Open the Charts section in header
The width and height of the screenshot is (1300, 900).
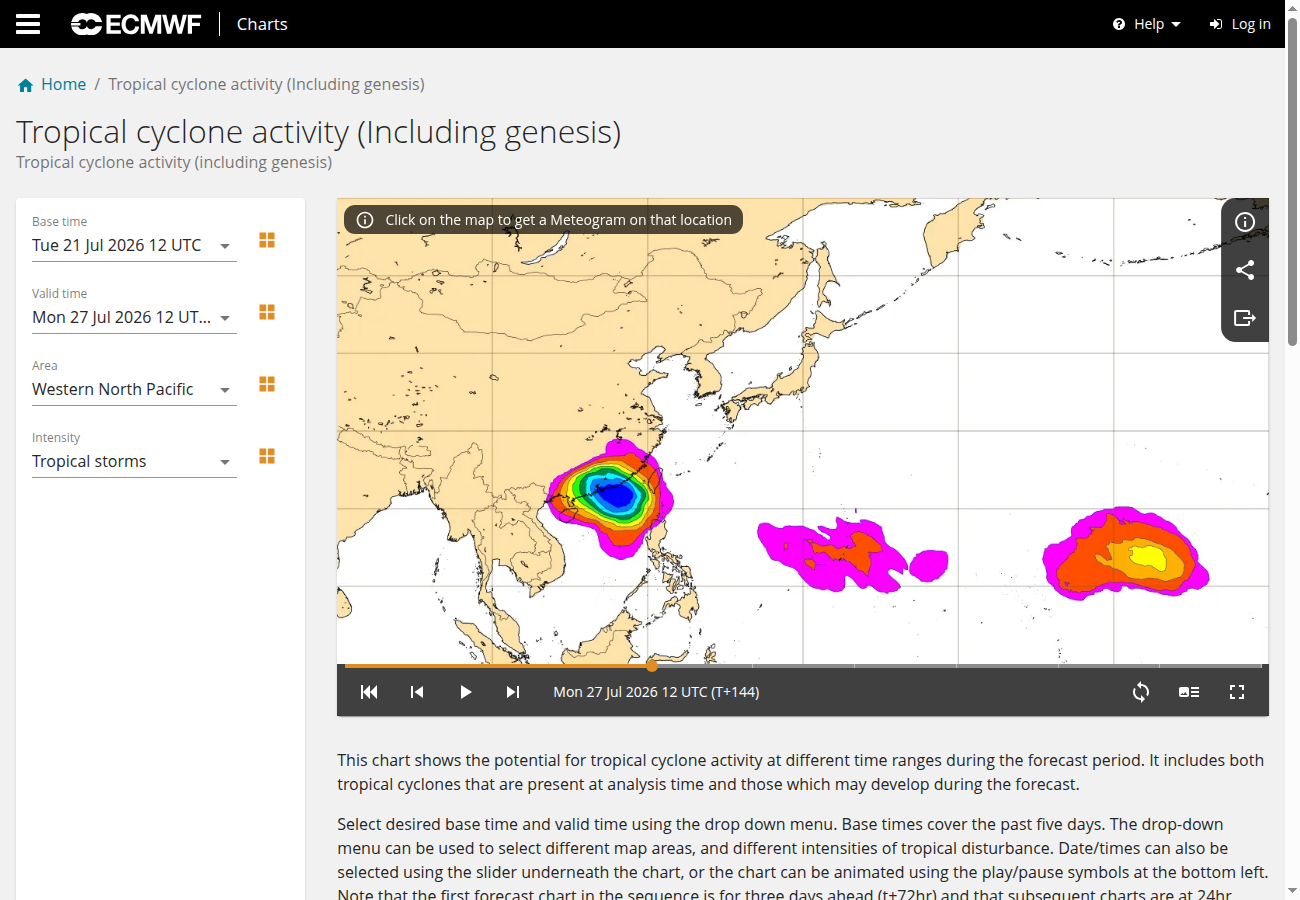click(262, 24)
